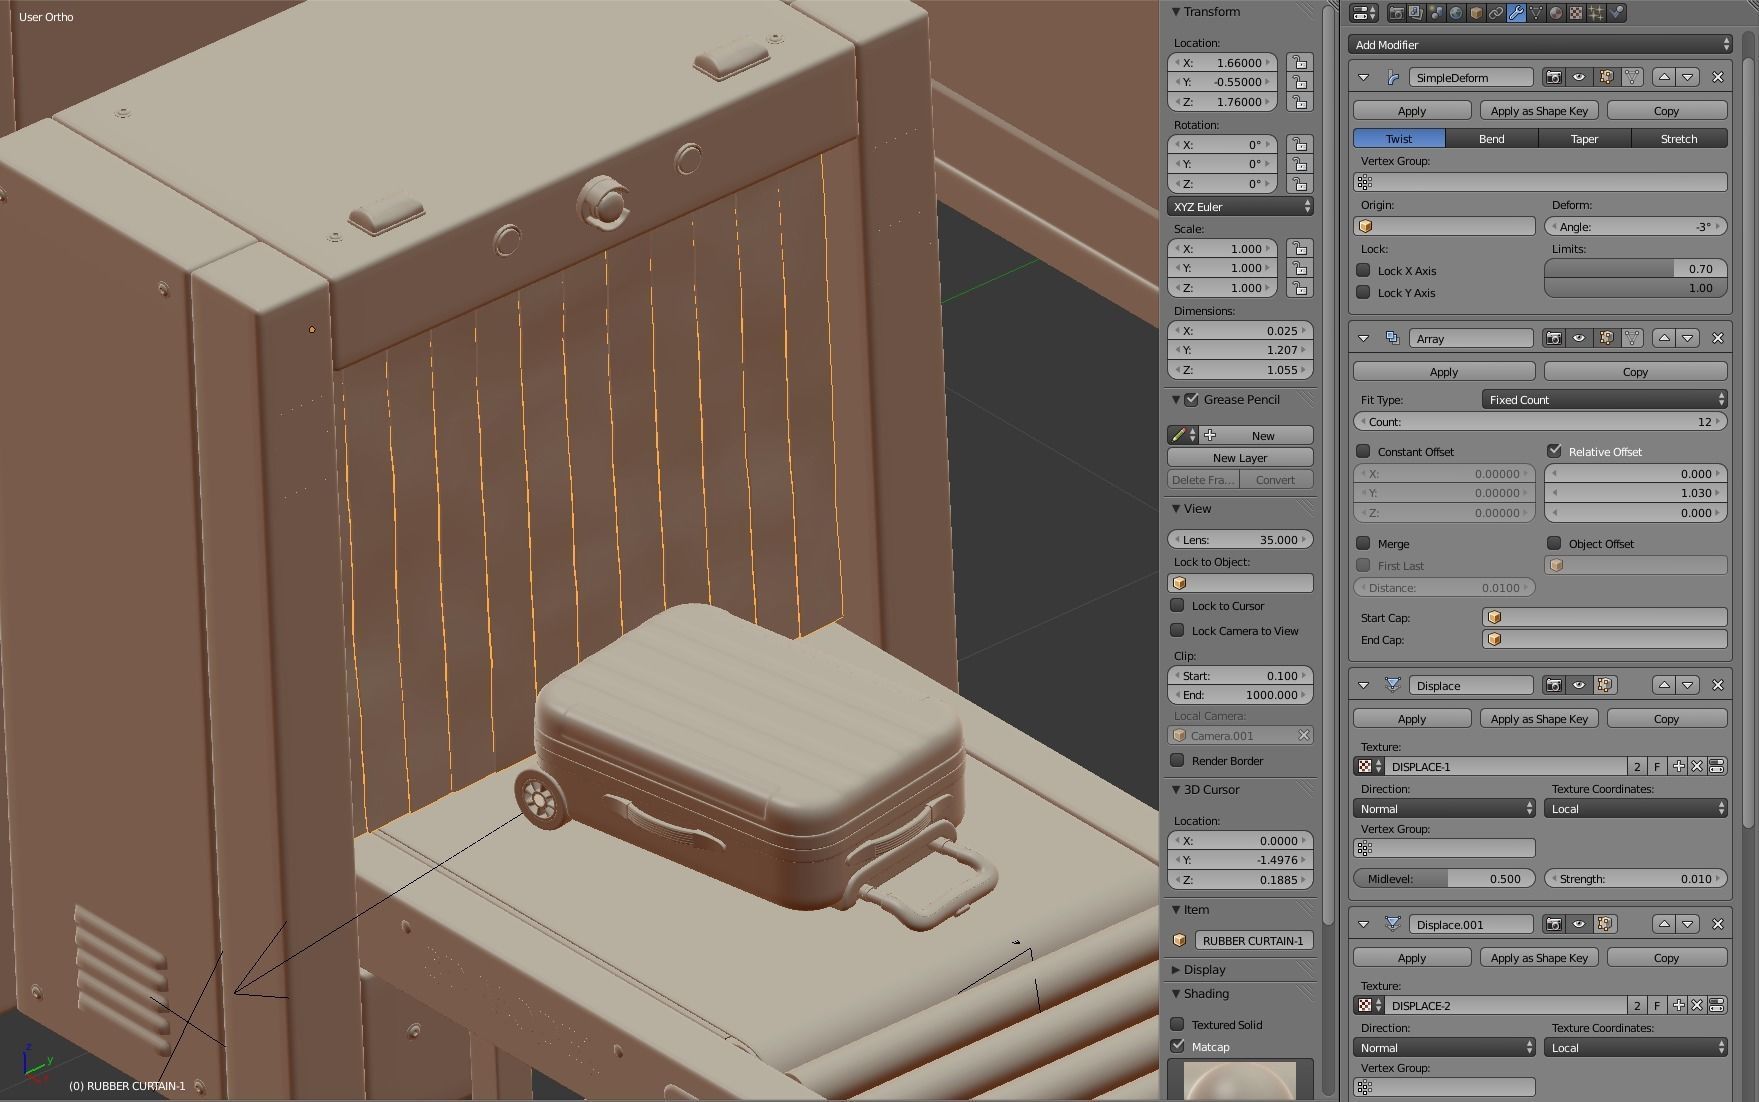Open the Modifiers tab (wrench icon)

1516,13
